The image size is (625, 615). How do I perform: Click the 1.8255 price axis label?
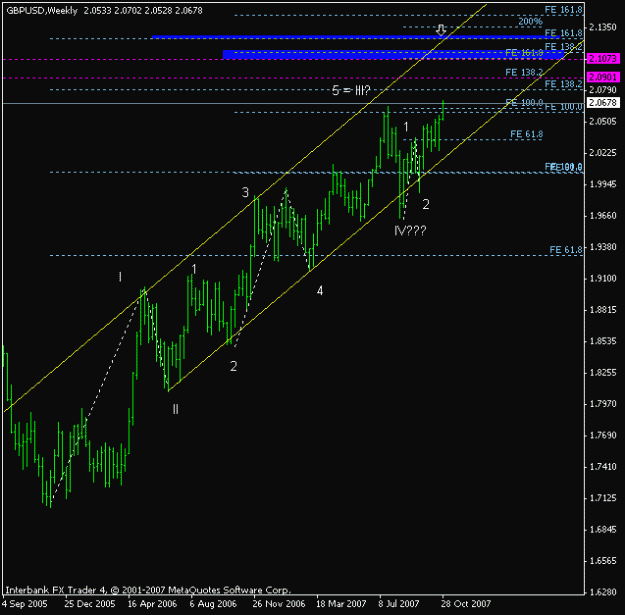coord(603,373)
